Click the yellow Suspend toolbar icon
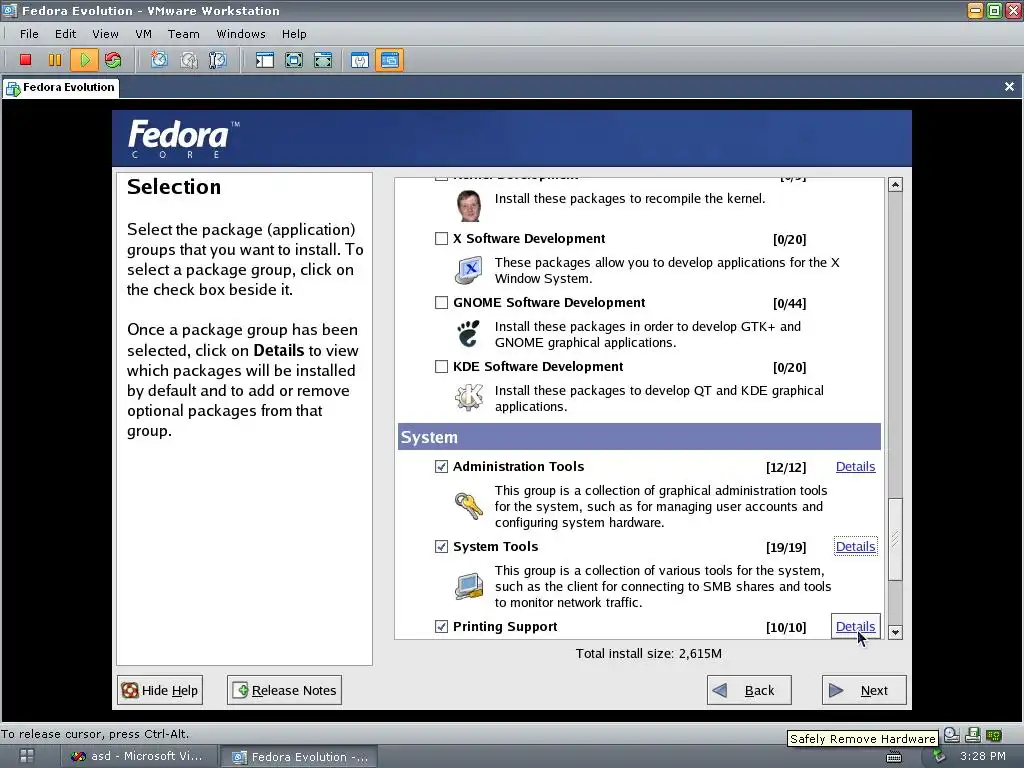Viewport: 1024px width, 768px height. [x=55, y=60]
